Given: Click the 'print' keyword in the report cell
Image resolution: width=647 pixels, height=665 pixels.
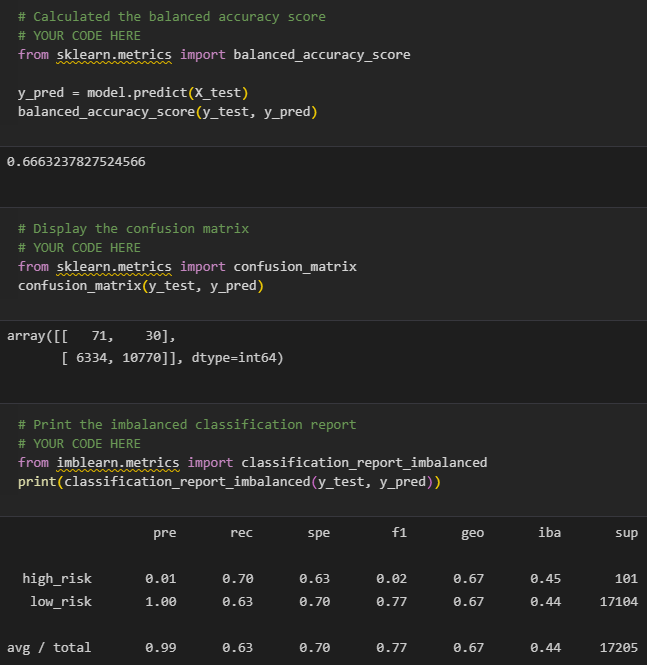Looking at the screenshot, I should [37, 482].
